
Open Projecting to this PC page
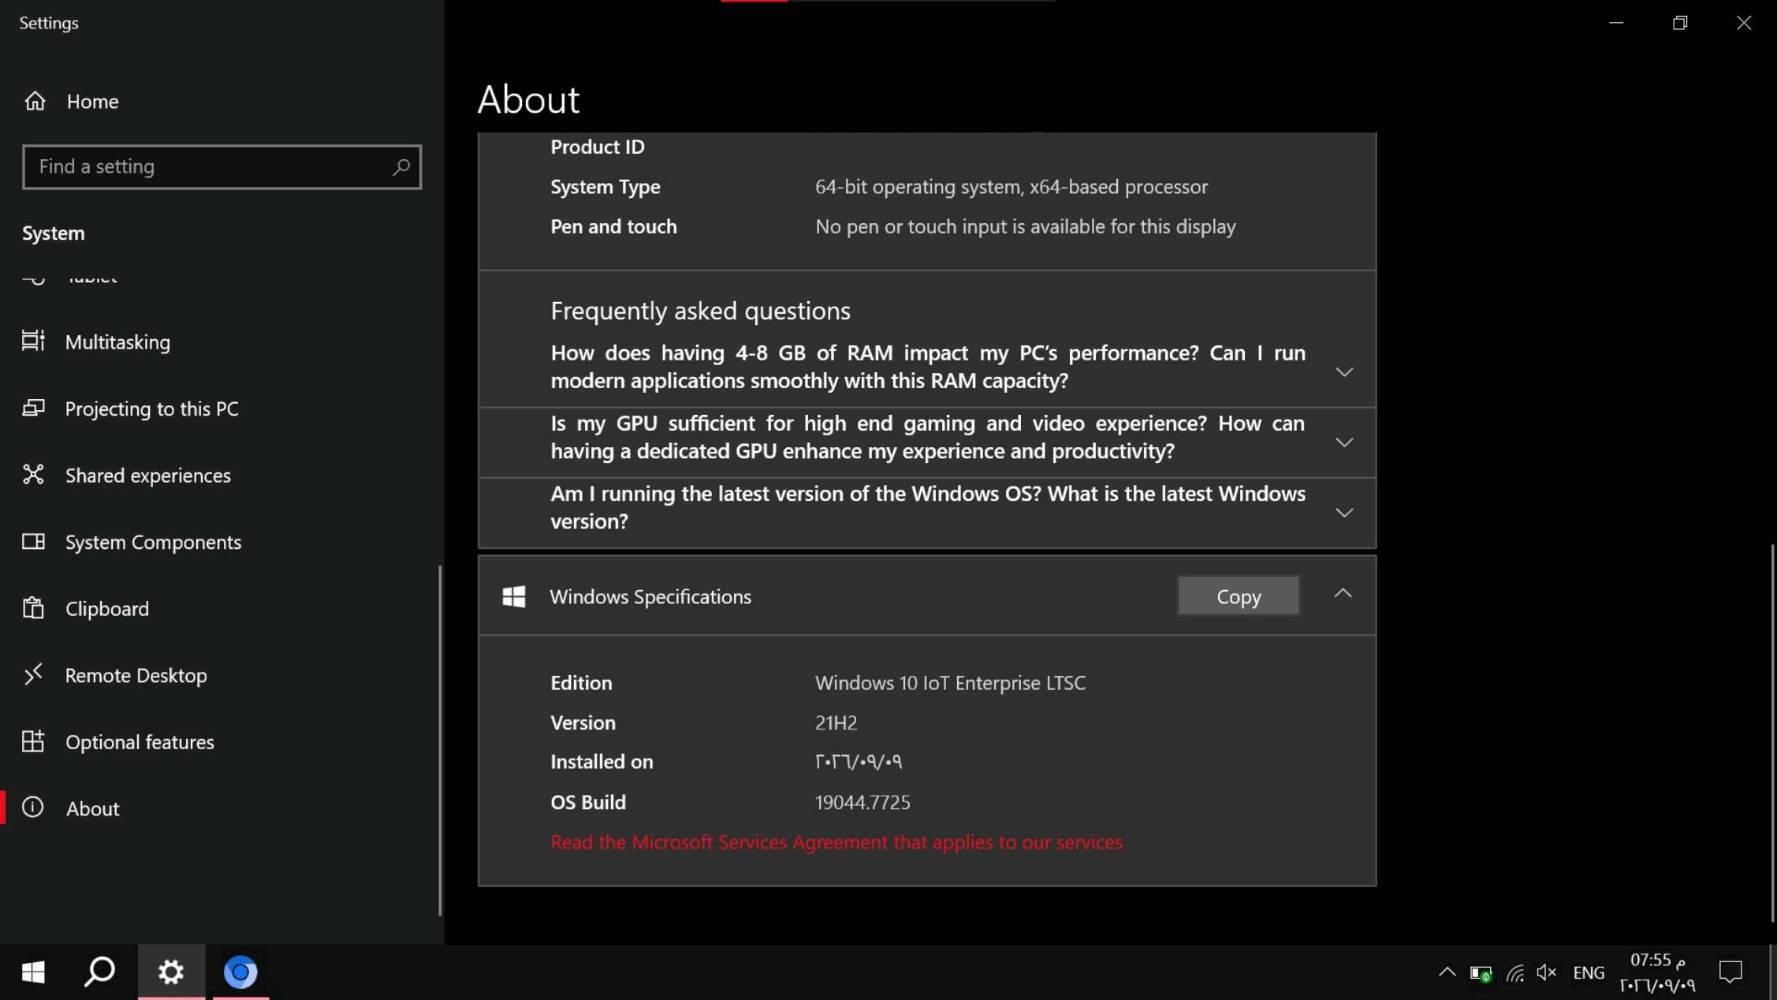point(152,409)
